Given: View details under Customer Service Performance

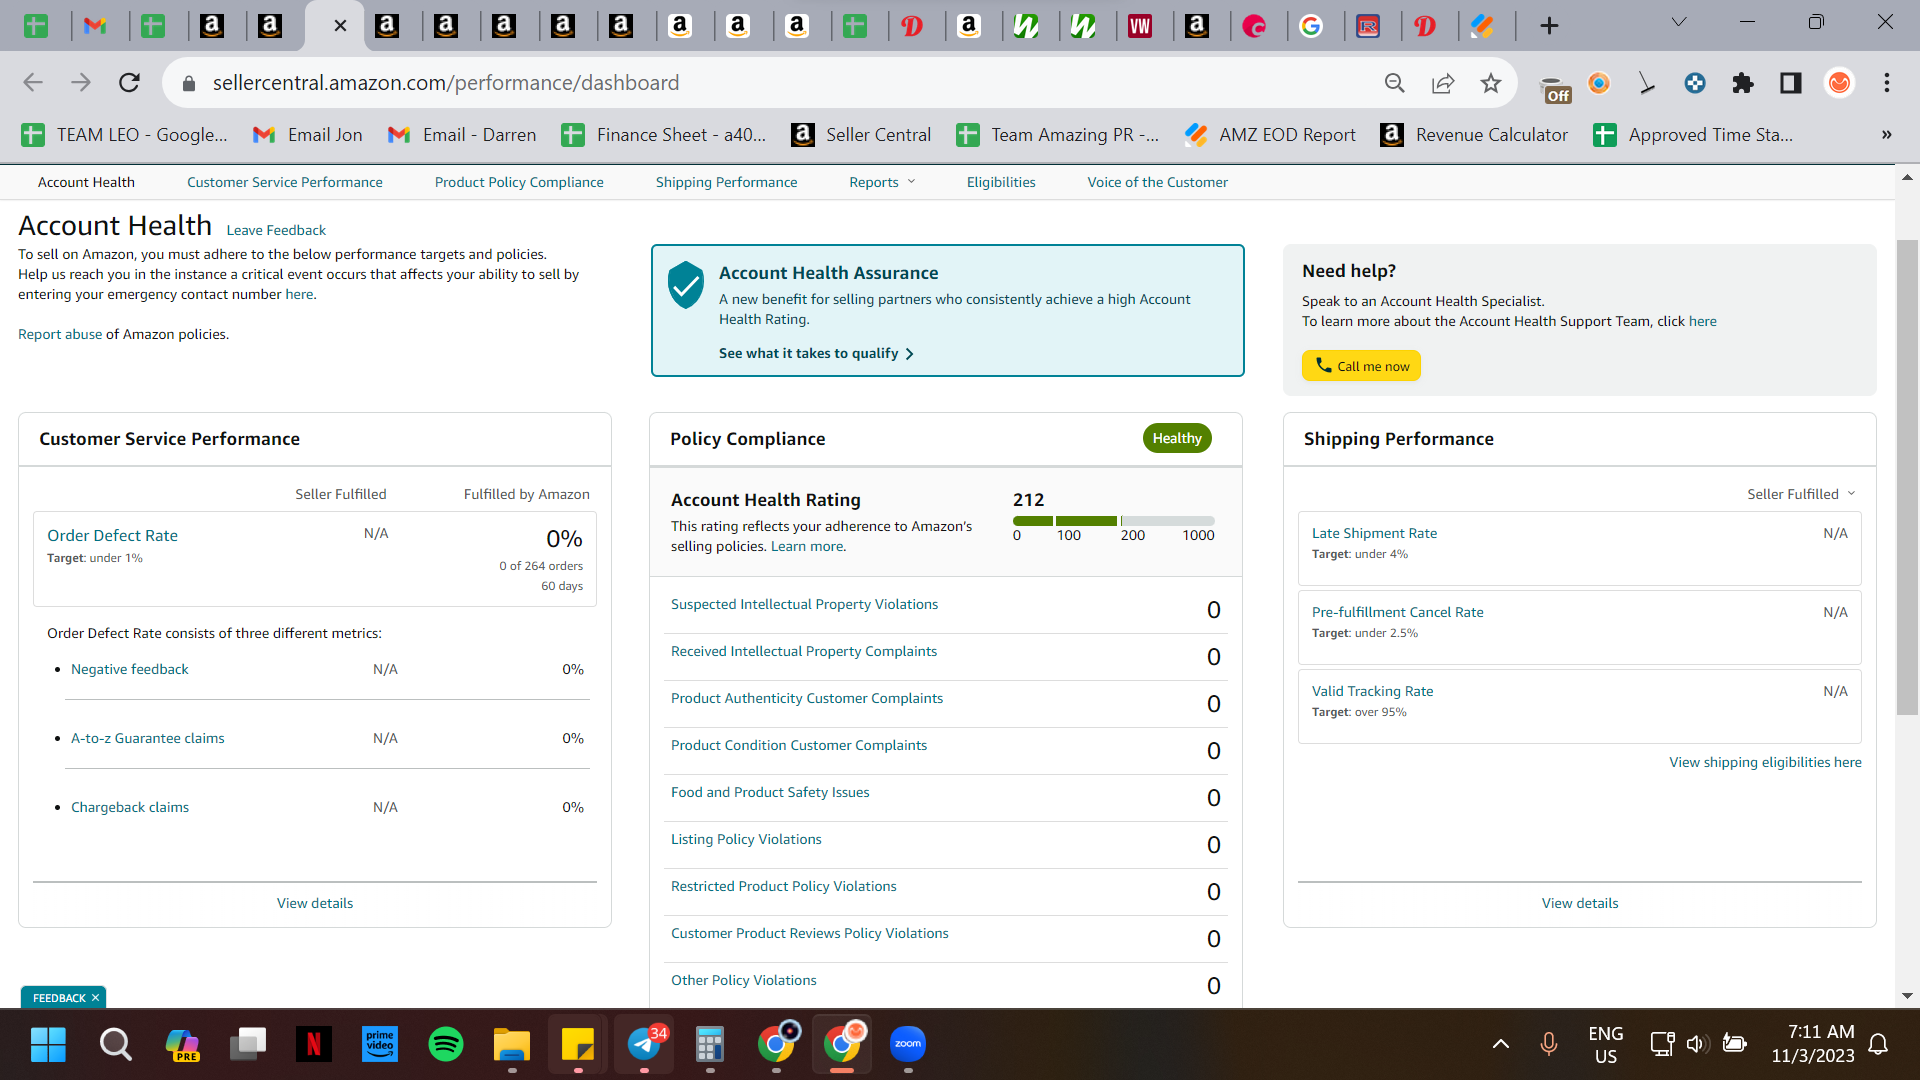Looking at the screenshot, I should point(315,903).
